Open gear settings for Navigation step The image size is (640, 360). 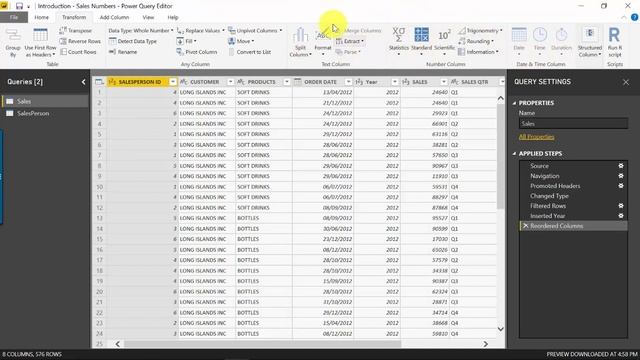(x=621, y=176)
